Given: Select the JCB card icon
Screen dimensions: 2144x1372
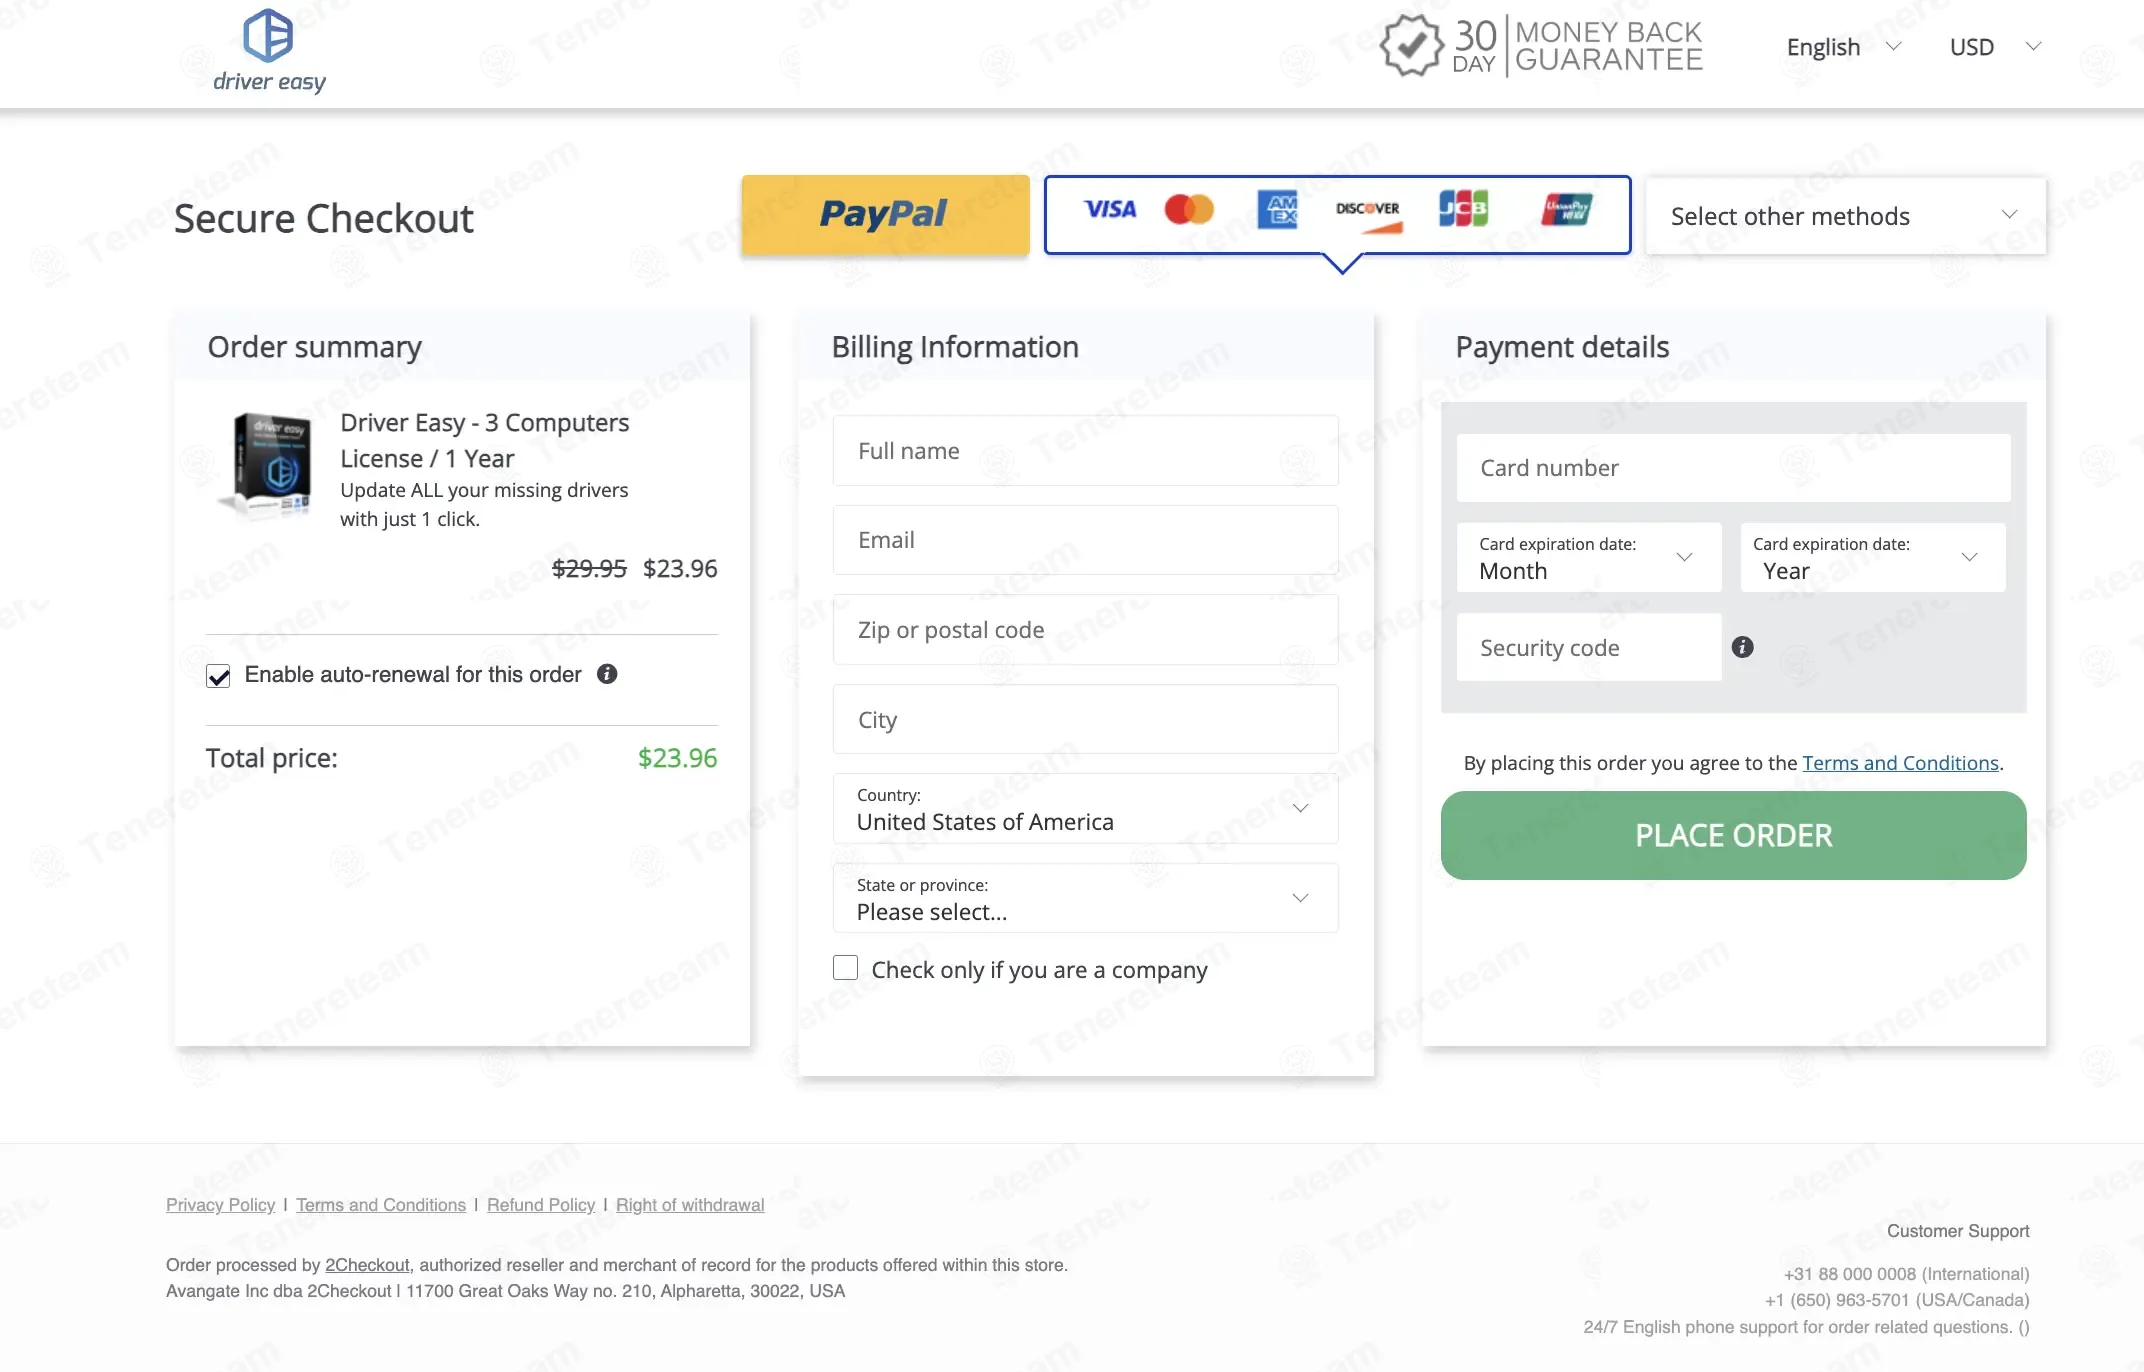Looking at the screenshot, I should pos(1463,209).
